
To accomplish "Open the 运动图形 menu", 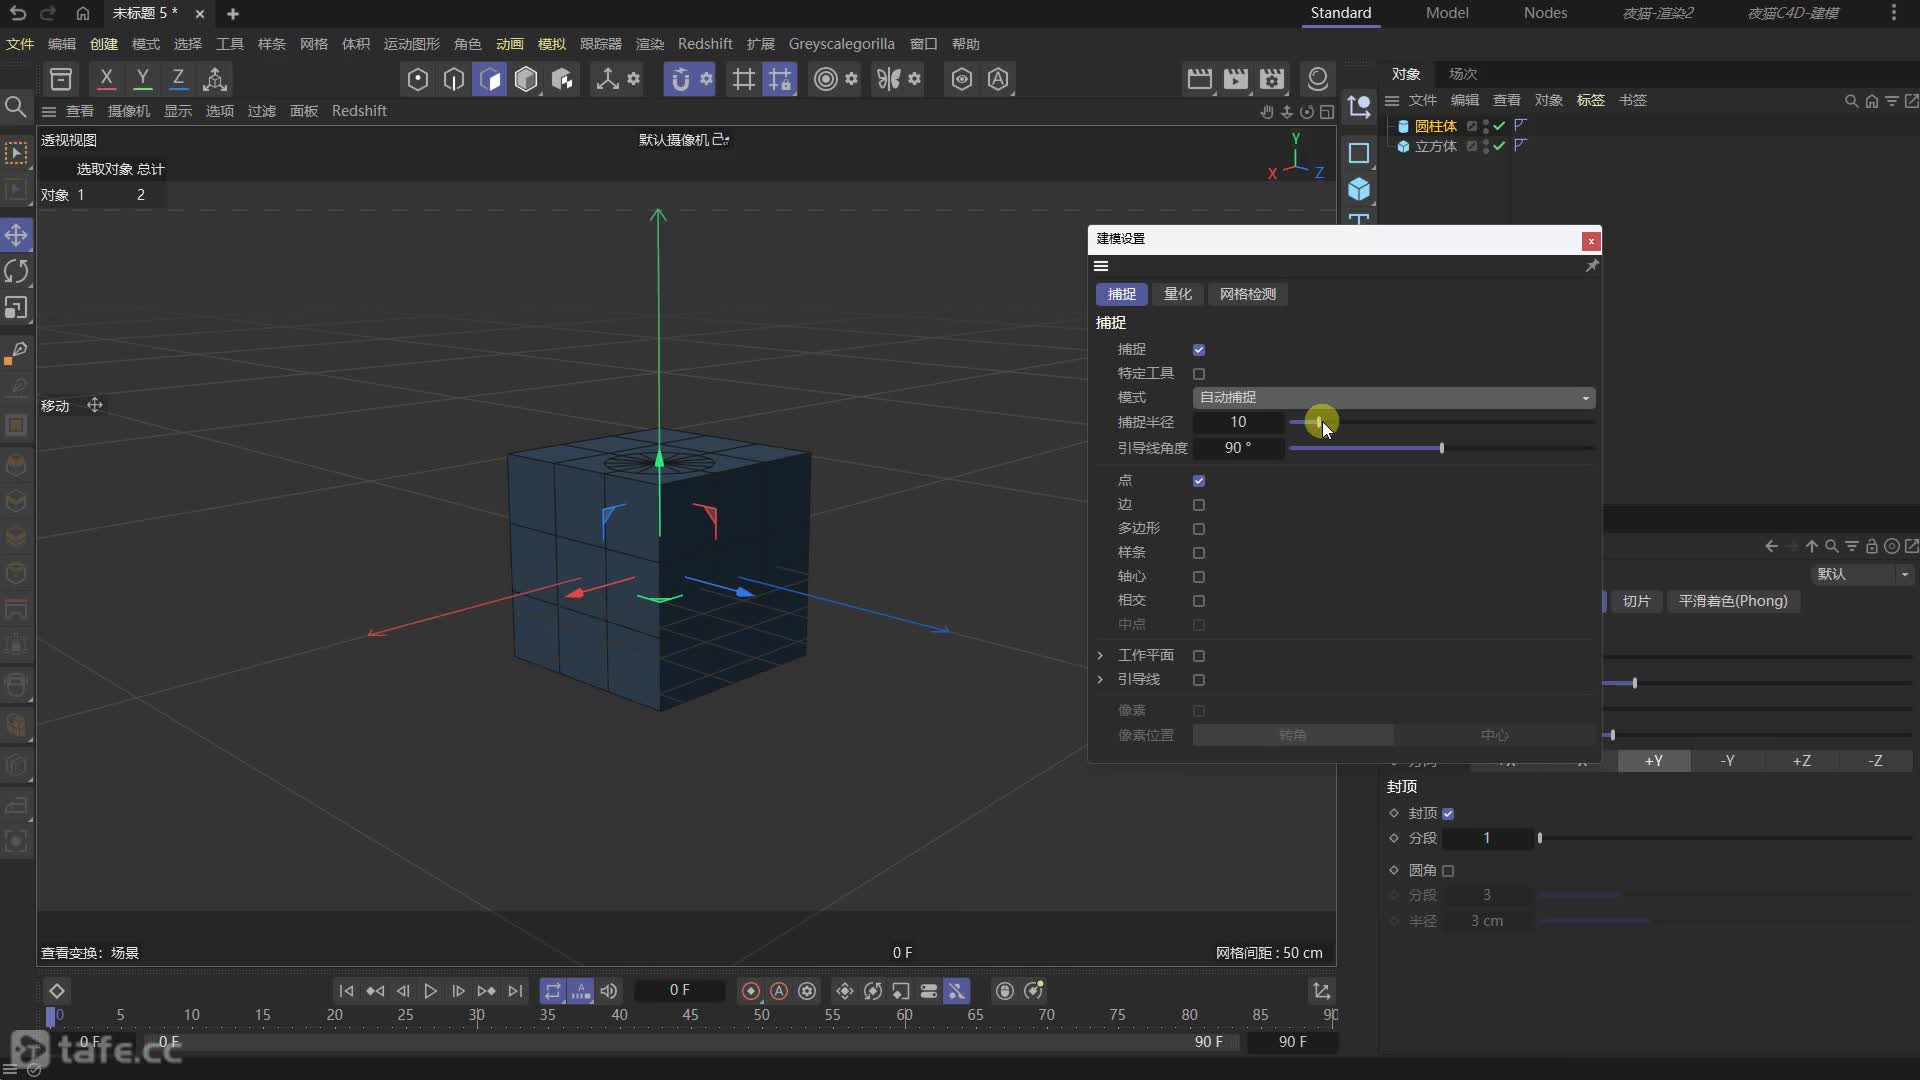I will click(x=412, y=44).
